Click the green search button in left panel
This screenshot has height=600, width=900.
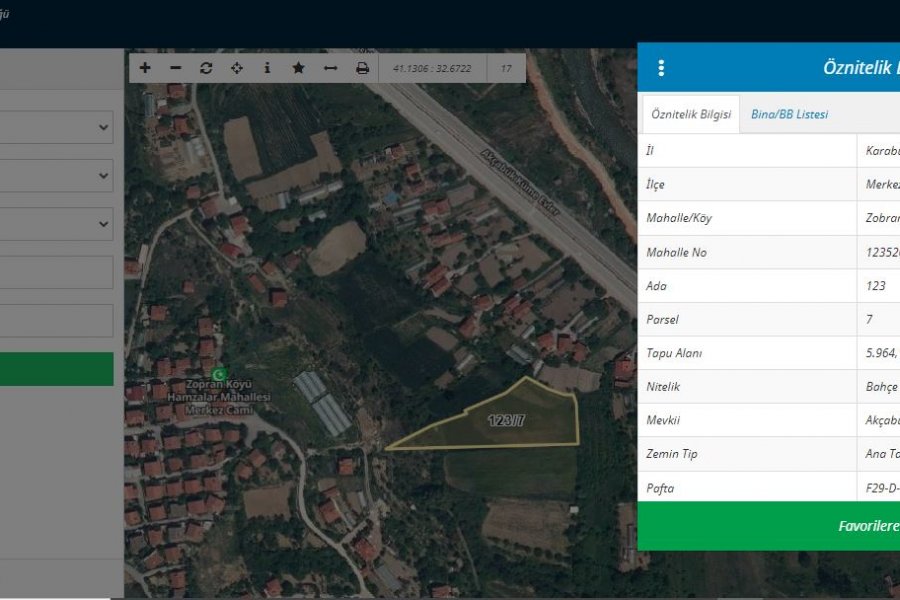point(56,369)
